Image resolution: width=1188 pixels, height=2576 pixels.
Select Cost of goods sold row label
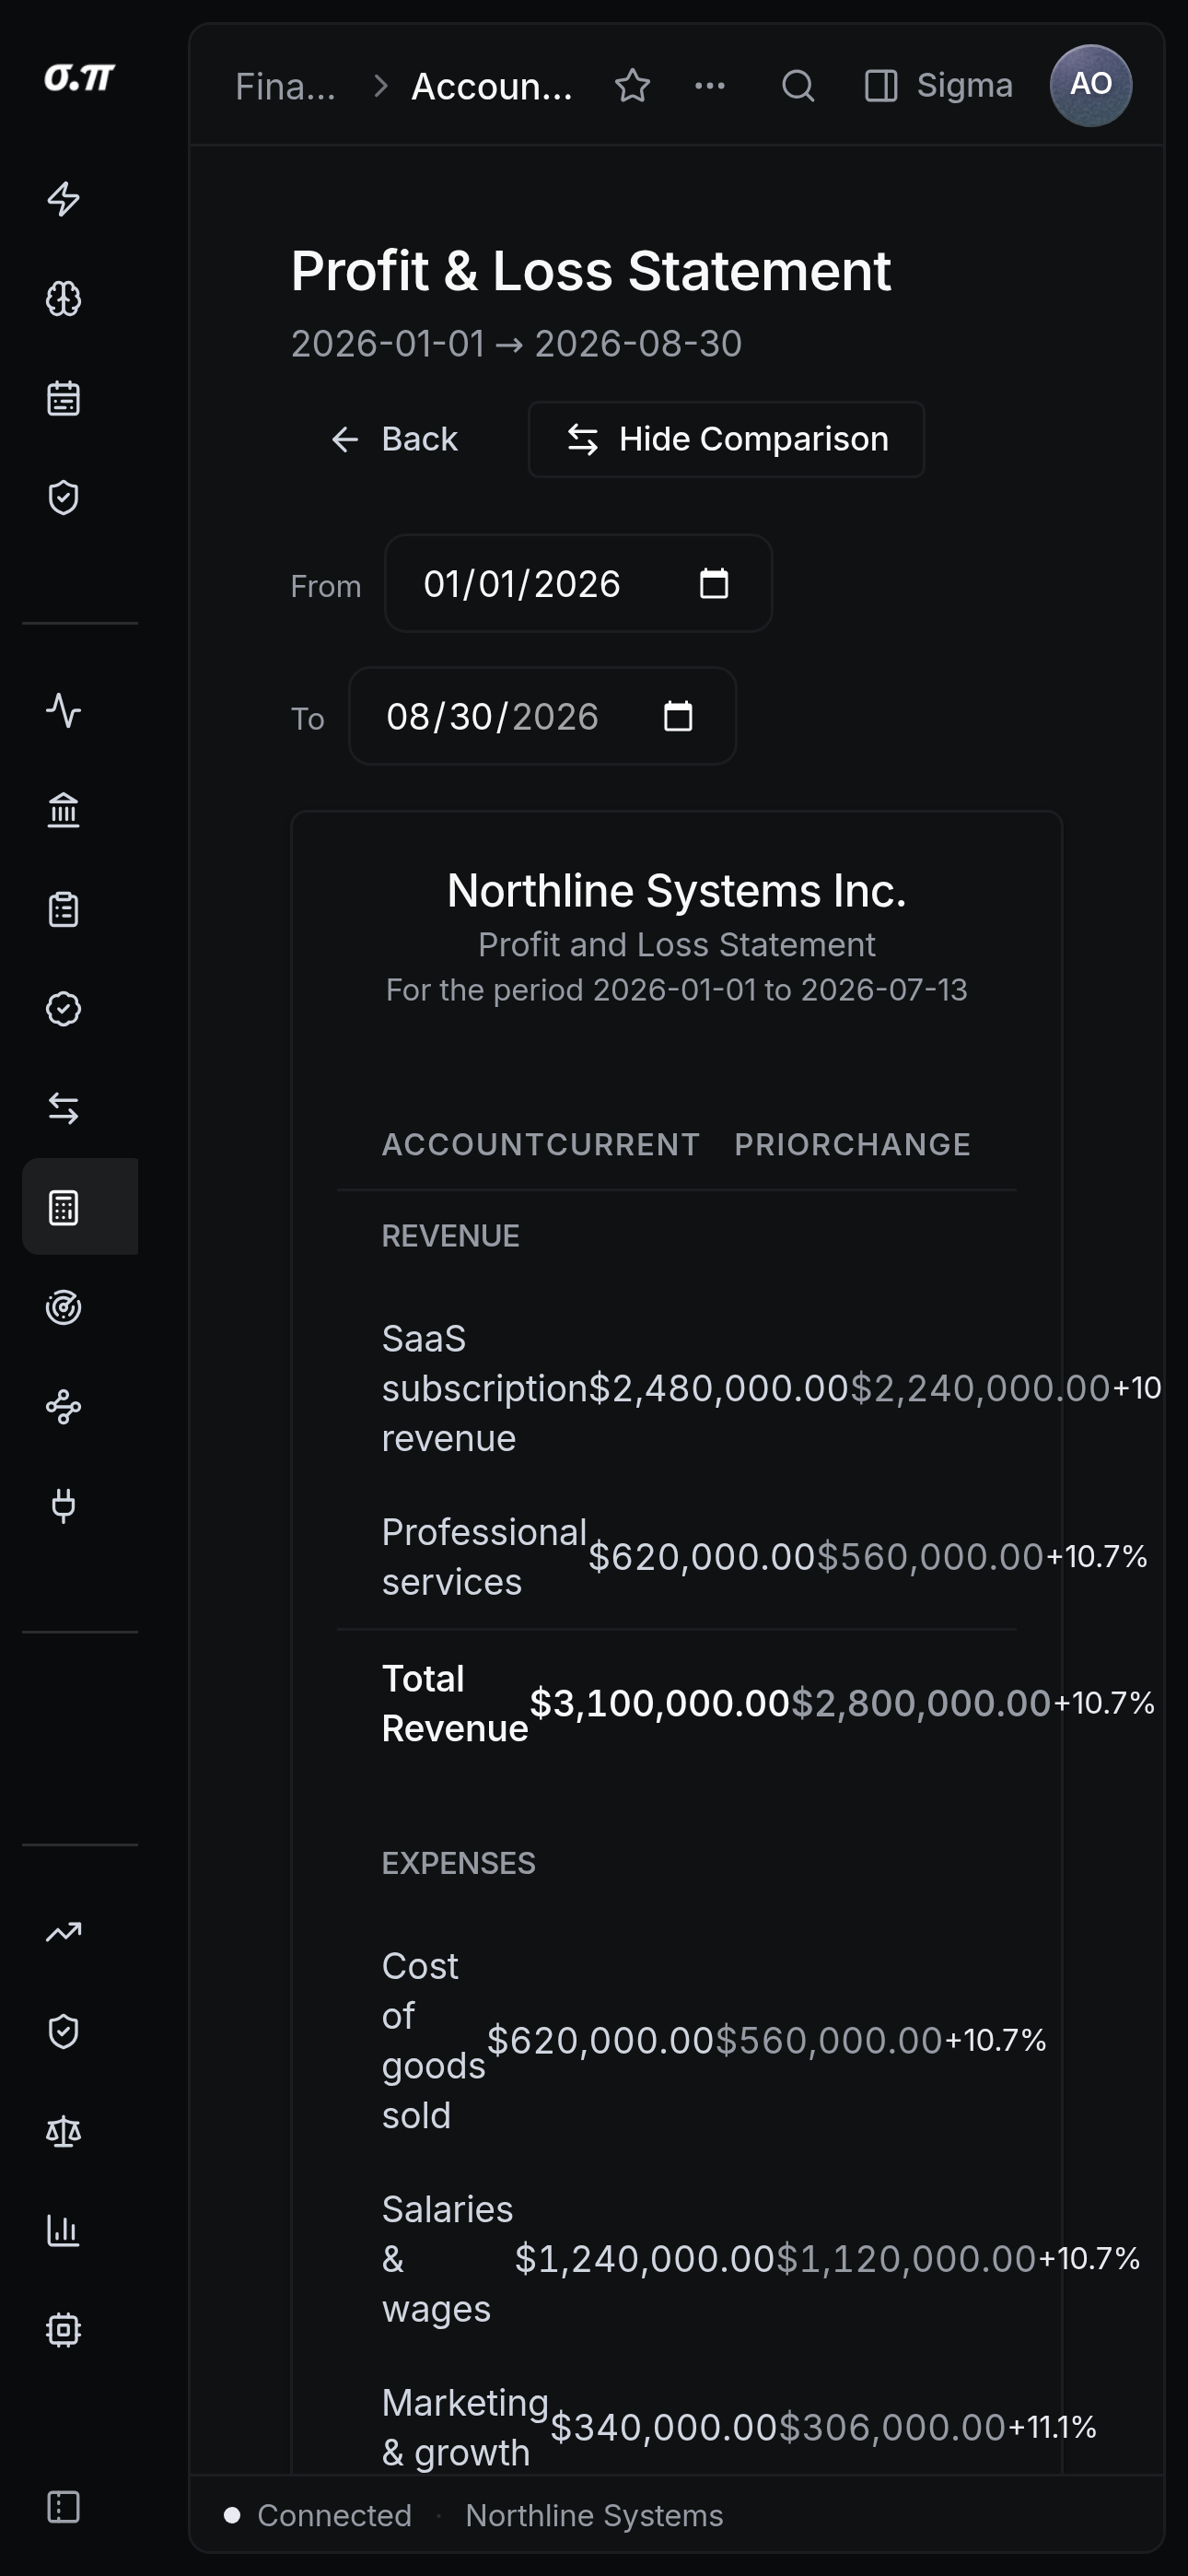(x=434, y=2040)
